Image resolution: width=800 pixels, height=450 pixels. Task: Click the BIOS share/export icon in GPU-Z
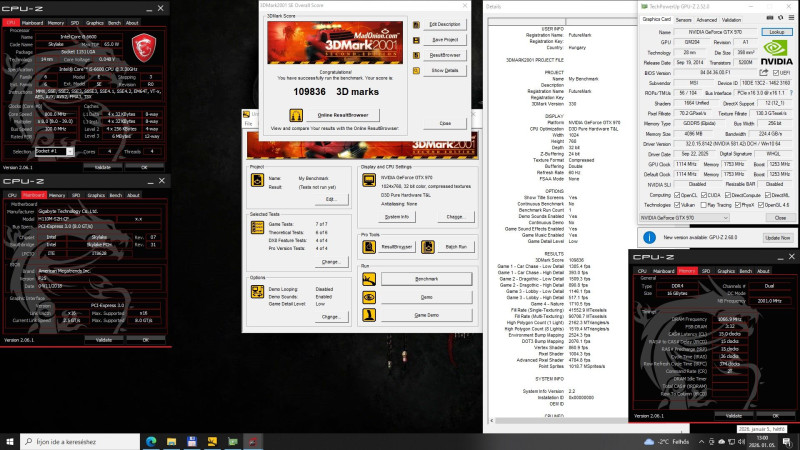[x=764, y=73]
